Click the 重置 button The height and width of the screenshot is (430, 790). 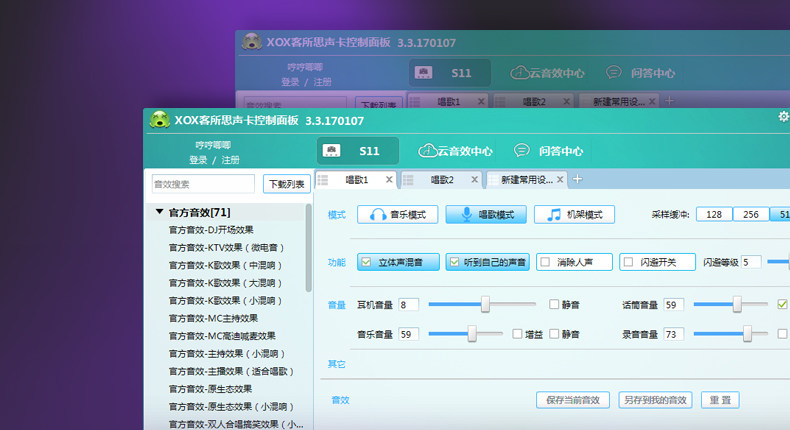click(x=720, y=400)
